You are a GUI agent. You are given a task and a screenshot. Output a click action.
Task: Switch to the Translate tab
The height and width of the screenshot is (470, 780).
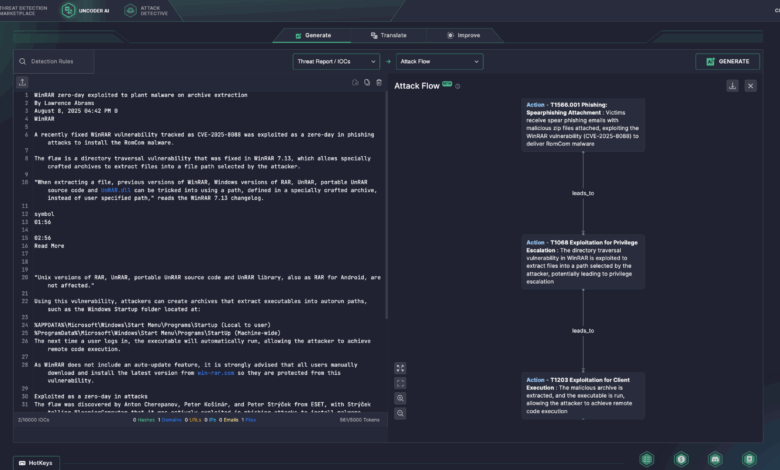pos(389,35)
